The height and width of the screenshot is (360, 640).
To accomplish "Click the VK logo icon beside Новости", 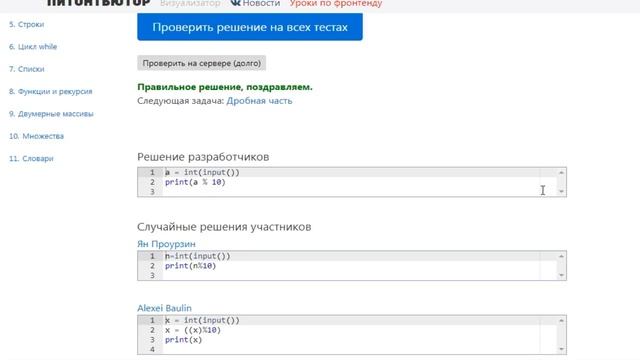I will coord(236,3).
